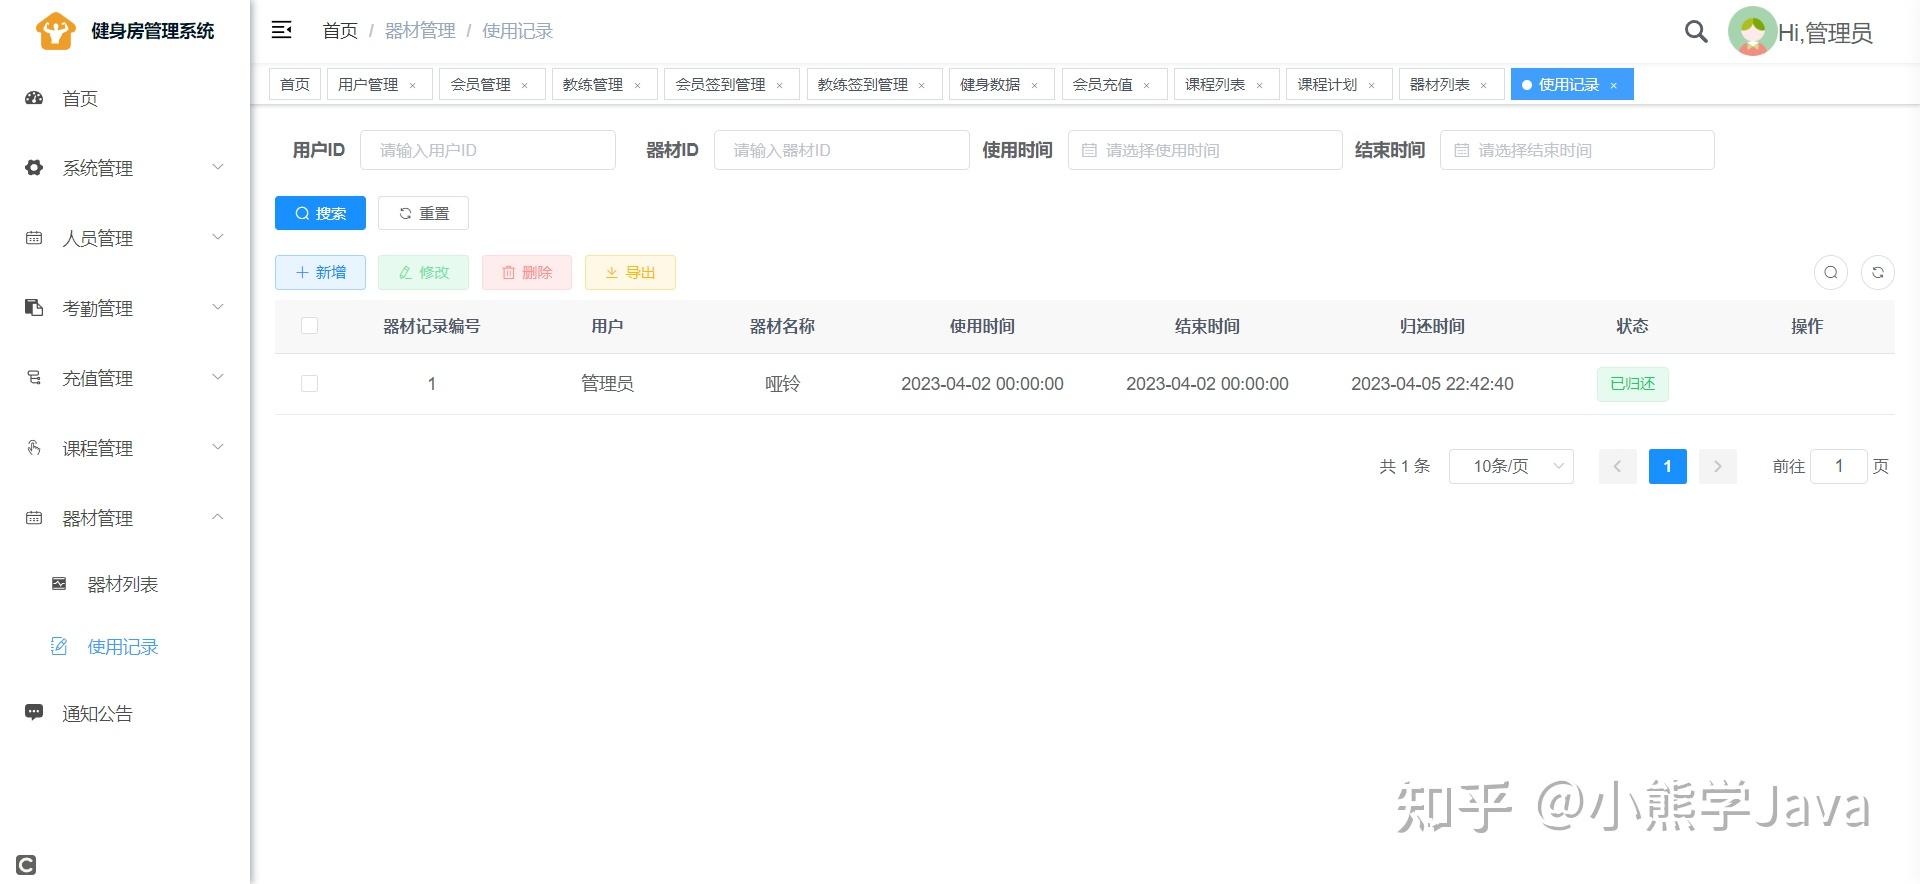The width and height of the screenshot is (1920, 884).
Task: Click the 考勤管理 icon in sidebar
Action: (34, 308)
